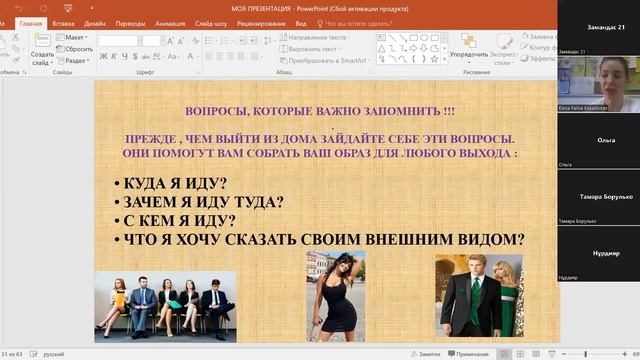Select the right arrow shape
This screenshot has height=360, width=640.
(x=413, y=49)
